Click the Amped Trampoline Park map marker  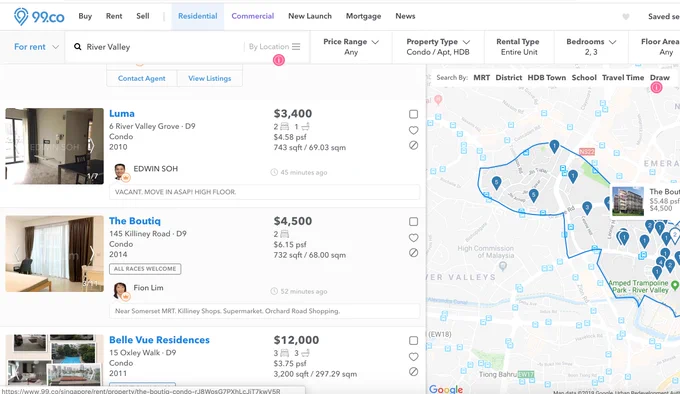pyautogui.click(x=674, y=285)
